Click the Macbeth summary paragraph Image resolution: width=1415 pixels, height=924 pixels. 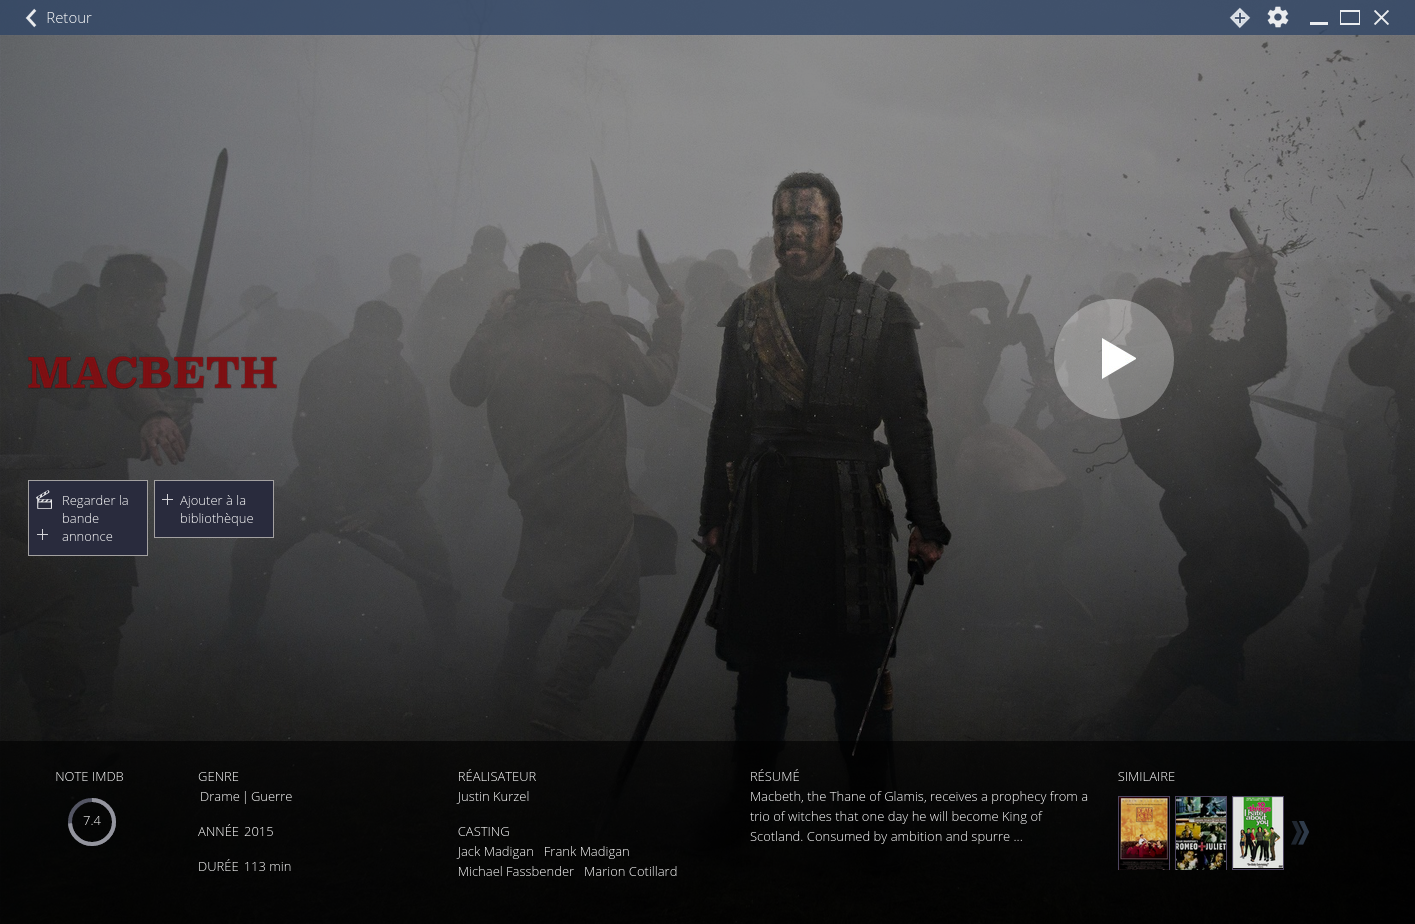click(919, 817)
